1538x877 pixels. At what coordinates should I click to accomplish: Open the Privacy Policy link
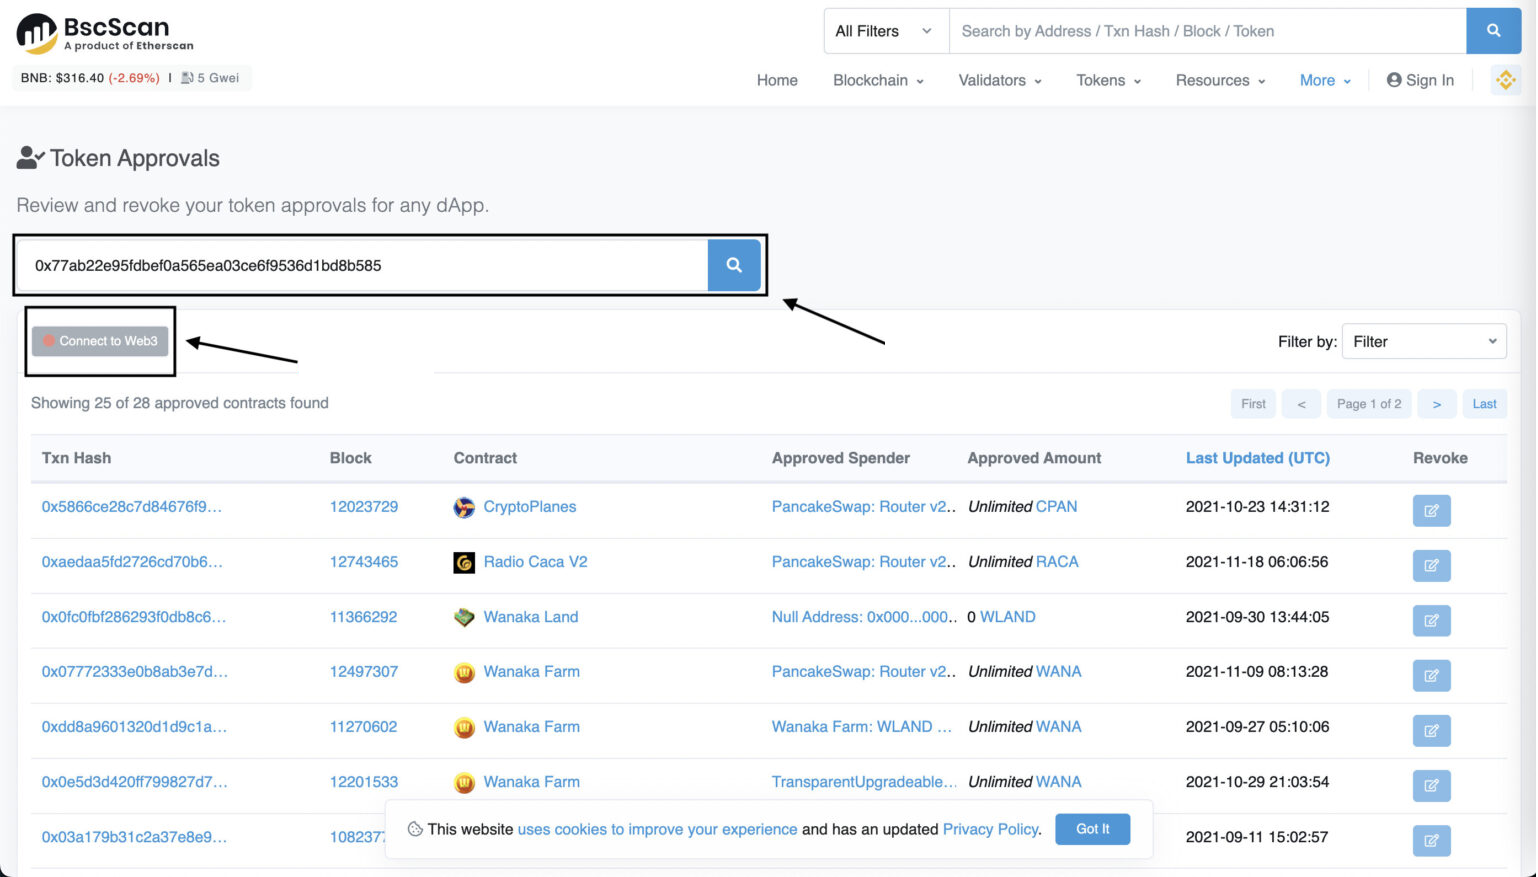click(990, 829)
